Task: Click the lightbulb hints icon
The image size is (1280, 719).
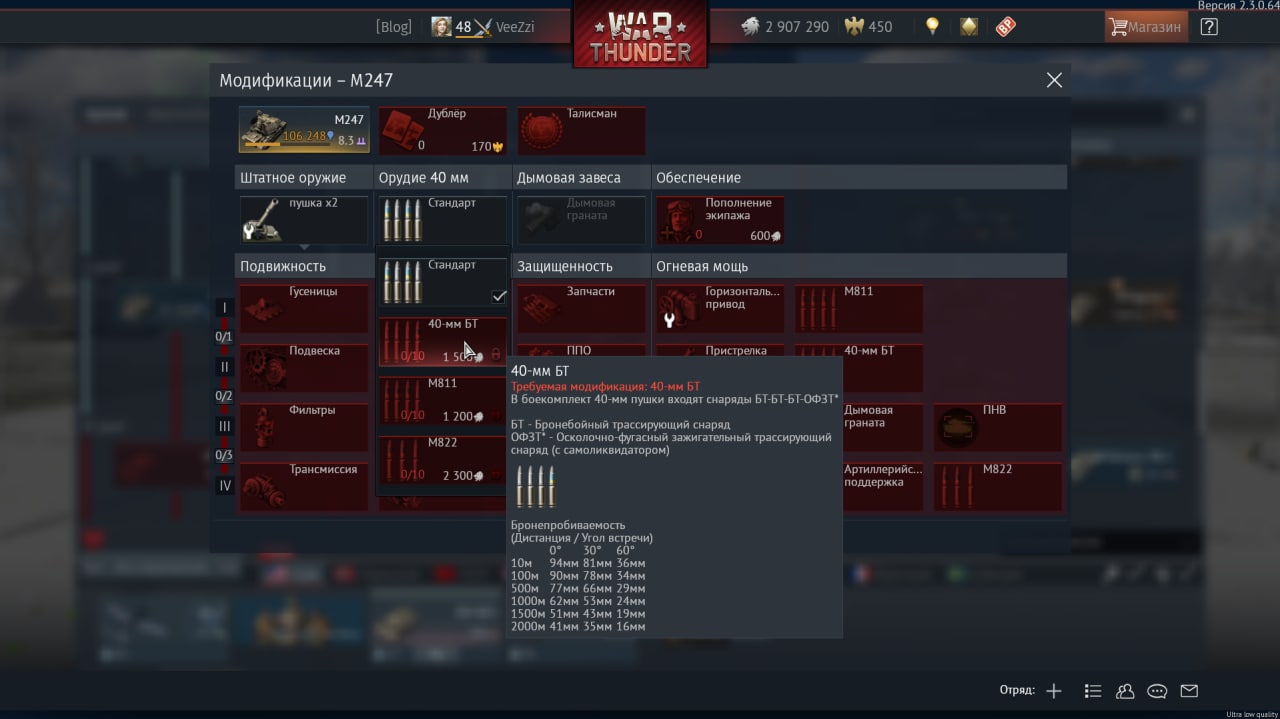Action: (x=932, y=27)
